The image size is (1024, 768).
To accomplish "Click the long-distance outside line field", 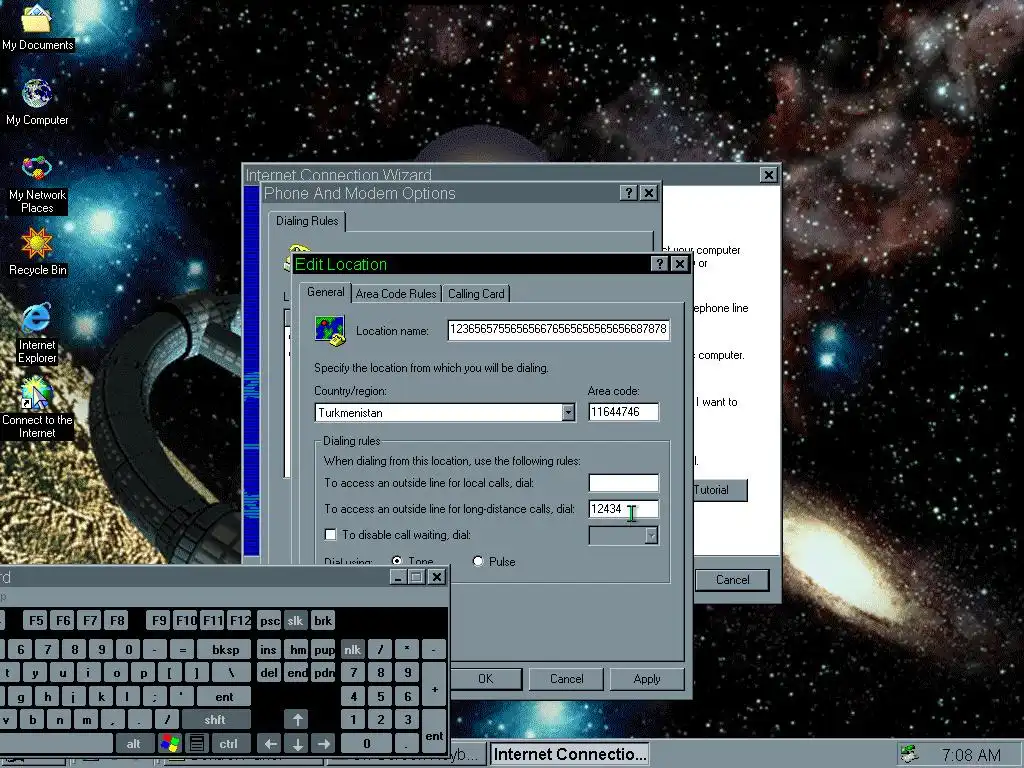I will (x=624, y=509).
